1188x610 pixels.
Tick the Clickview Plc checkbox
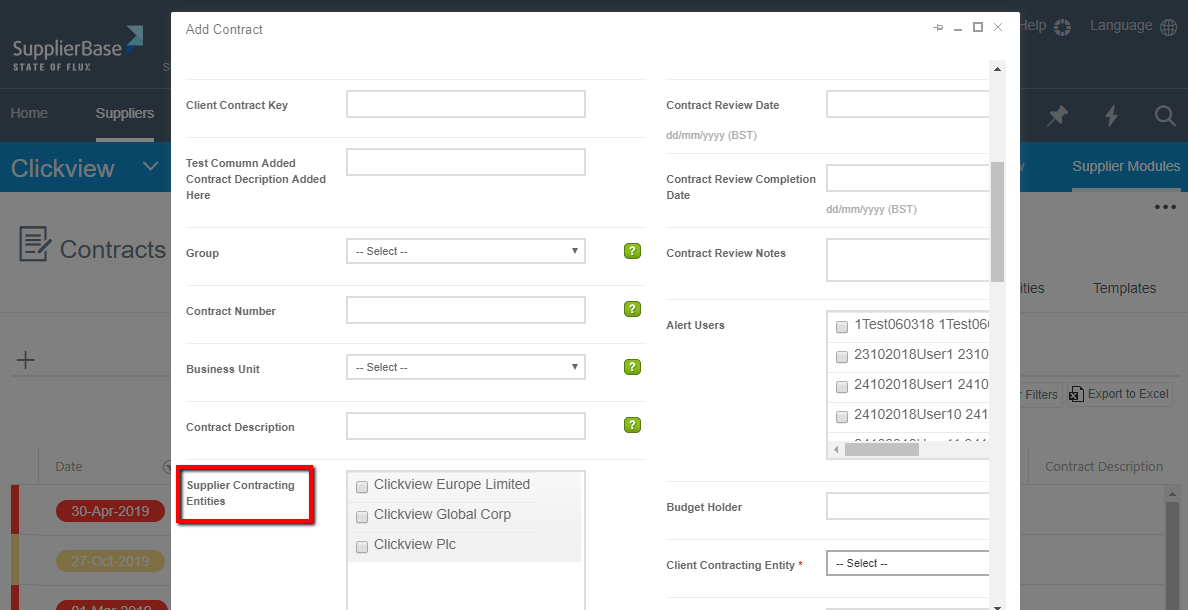(x=361, y=547)
